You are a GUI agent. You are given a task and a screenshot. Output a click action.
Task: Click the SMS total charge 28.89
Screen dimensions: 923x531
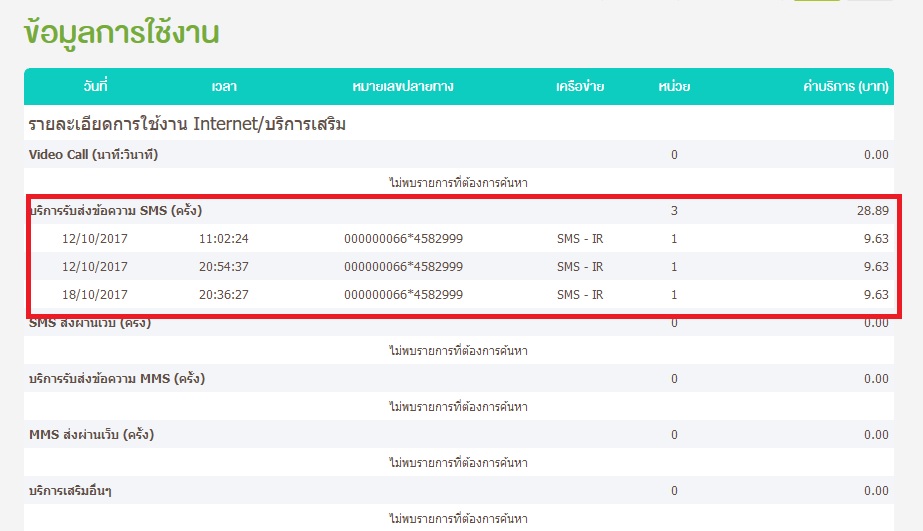tap(872, 210)
